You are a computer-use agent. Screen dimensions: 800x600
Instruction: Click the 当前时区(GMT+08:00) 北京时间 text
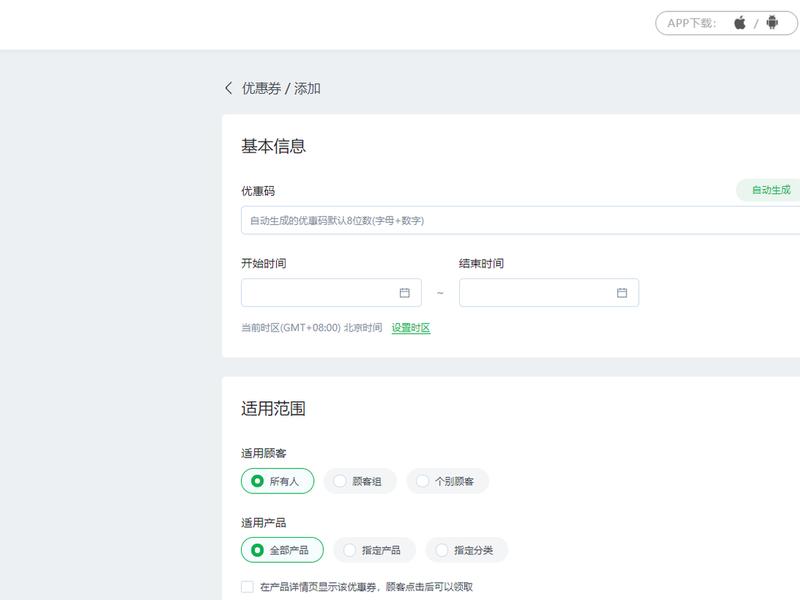coord(312,328)
